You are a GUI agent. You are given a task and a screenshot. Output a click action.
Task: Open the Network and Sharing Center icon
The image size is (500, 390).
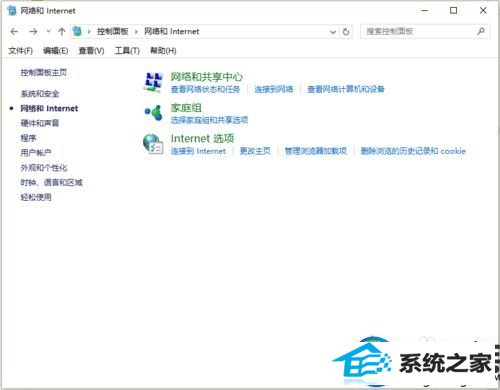pyautogui.click(x=153, y=82)
